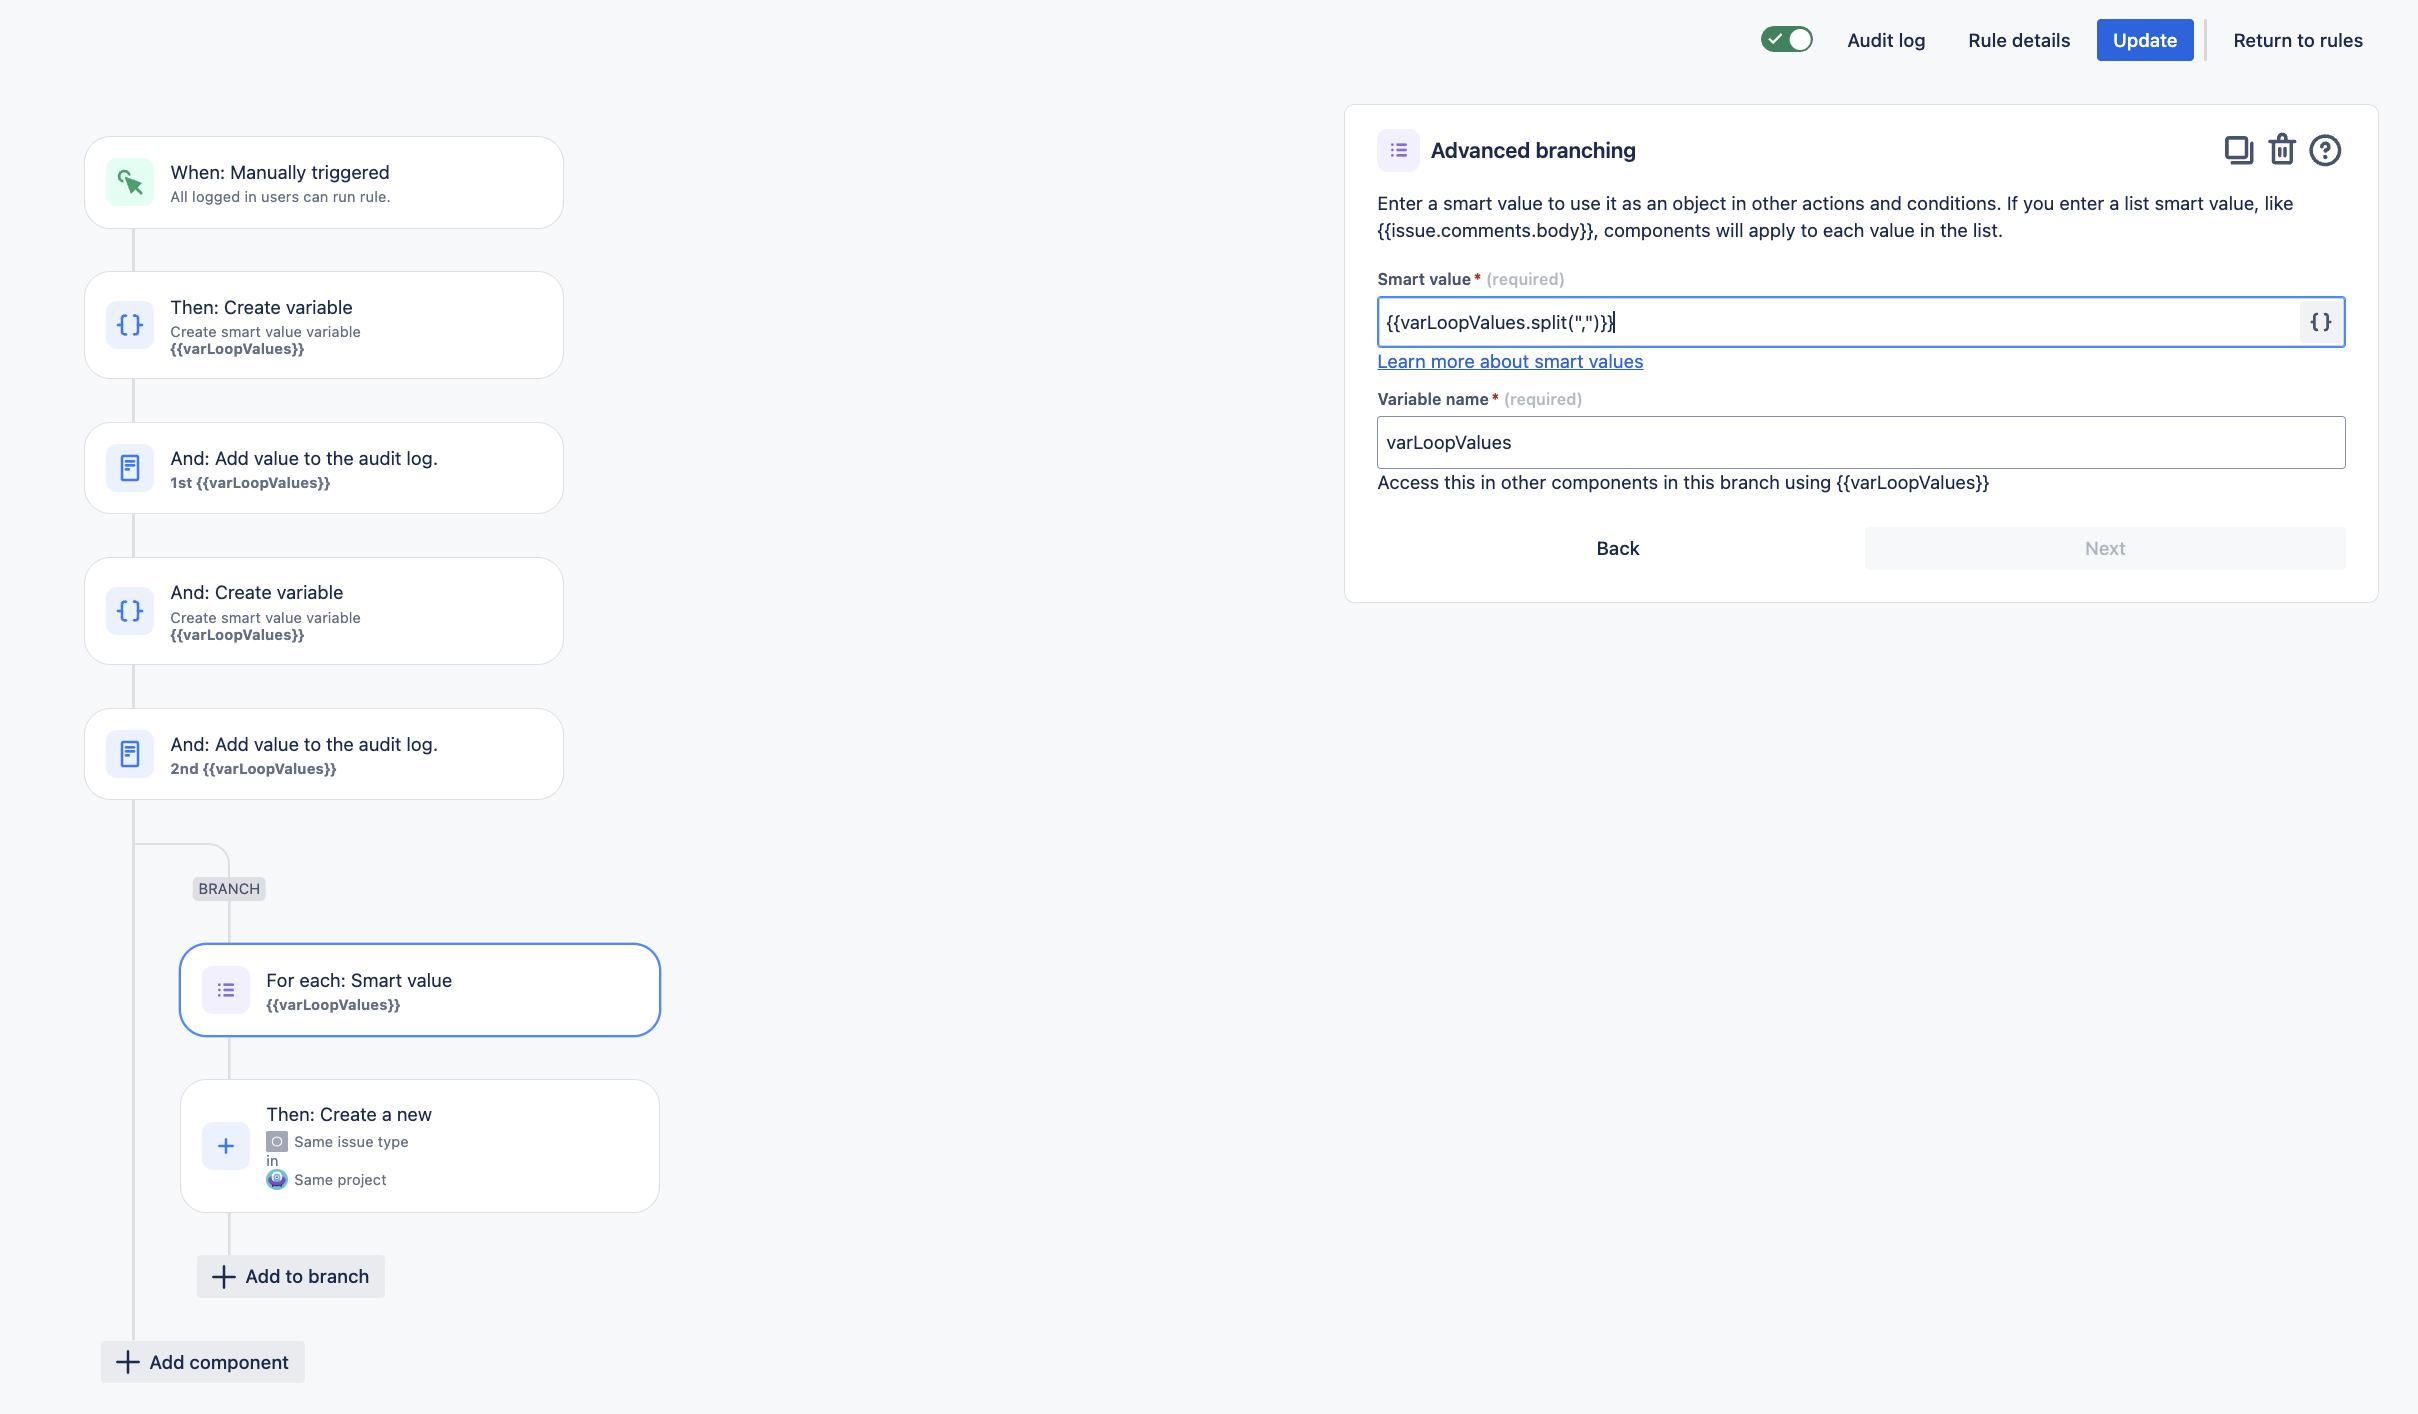Screen dimensions: 2418x1414
Task: Click the Back button
Action: pyautogui.click(x=1617, y=548)
